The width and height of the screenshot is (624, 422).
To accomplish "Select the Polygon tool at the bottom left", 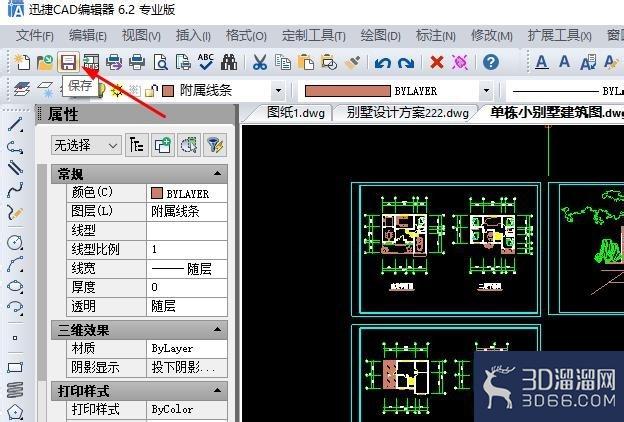I will [x=15, y=412].
